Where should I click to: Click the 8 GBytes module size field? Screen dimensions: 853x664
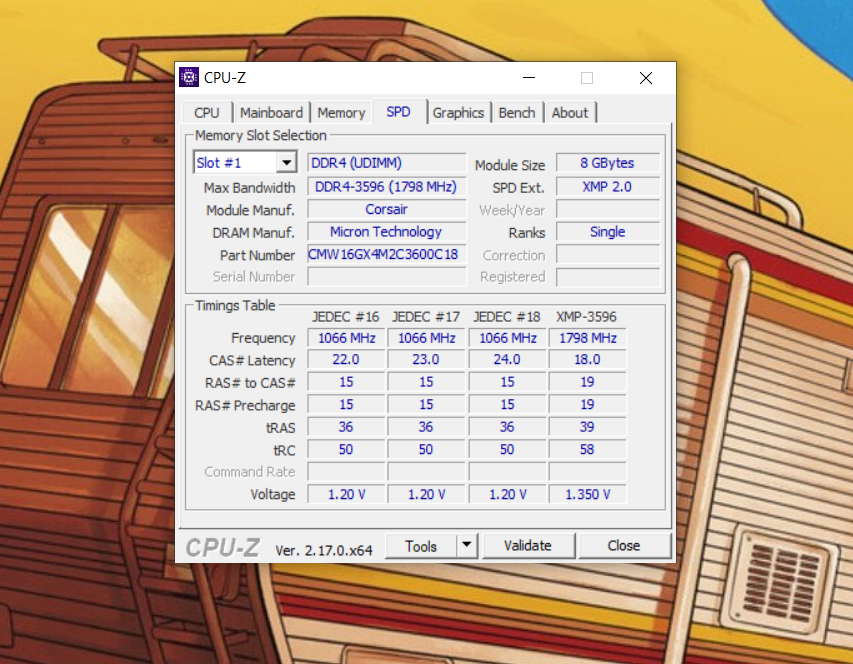click(x=607, y=162)
